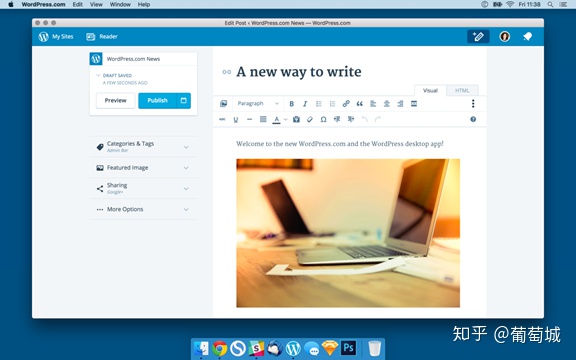The height and width of the screenshot is (360, 576).
Task: Decrease indent of the paragraph
Action: click(337, 119)
